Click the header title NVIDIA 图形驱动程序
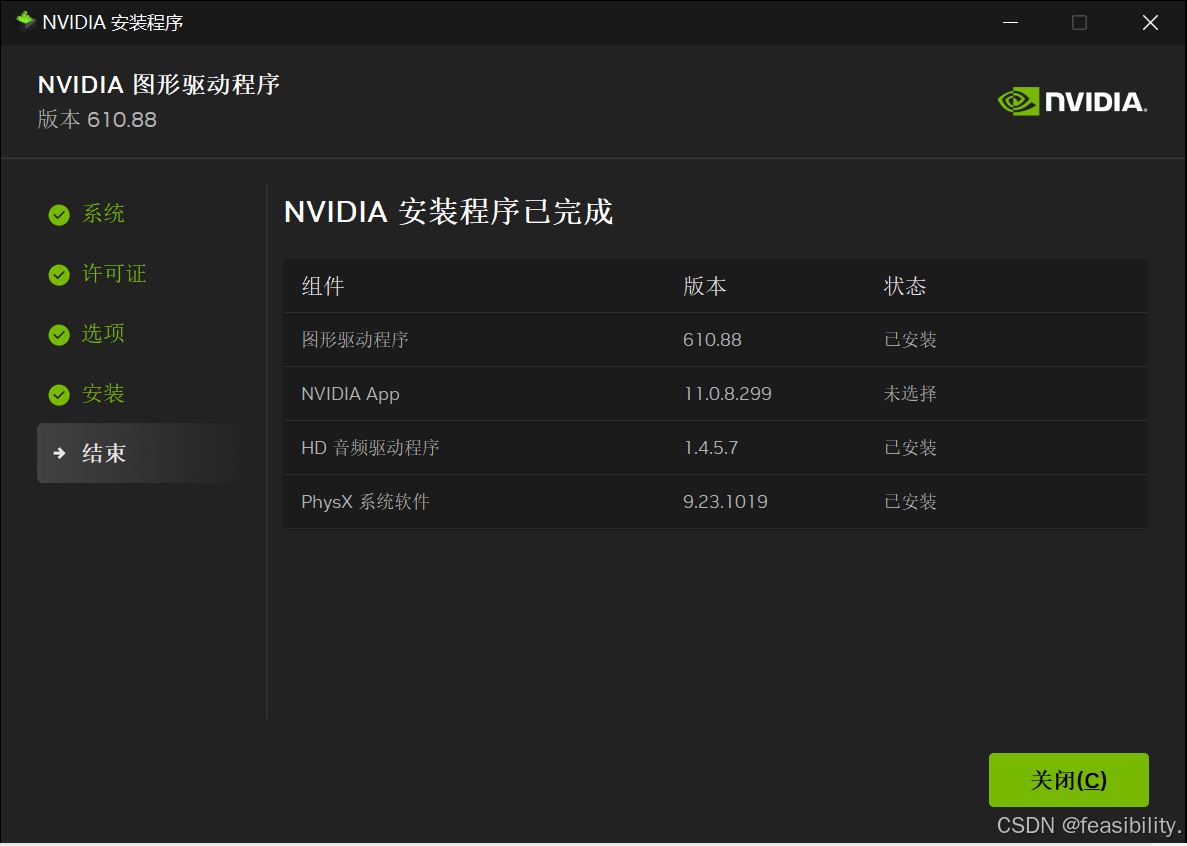The width and height of the screenshot is (1187, 846). click(x=159, y=84)
